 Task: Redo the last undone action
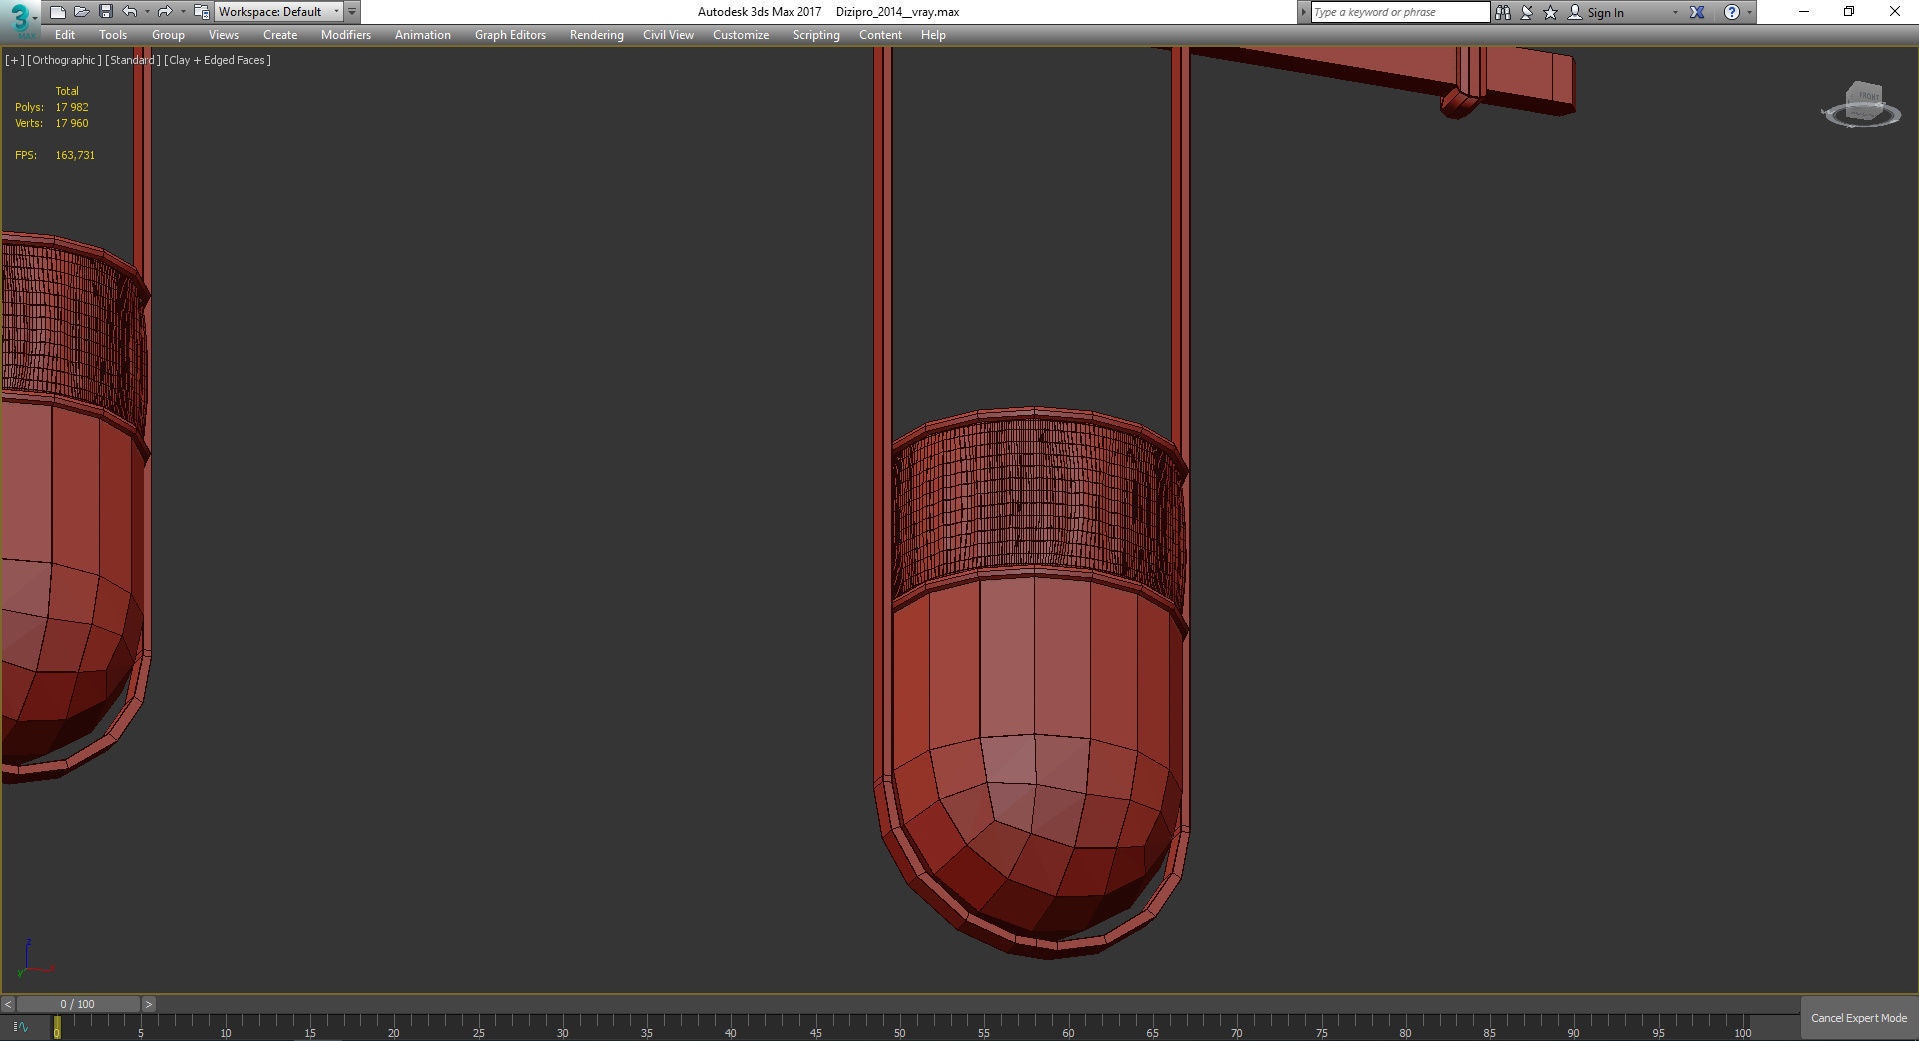(165, 12)
